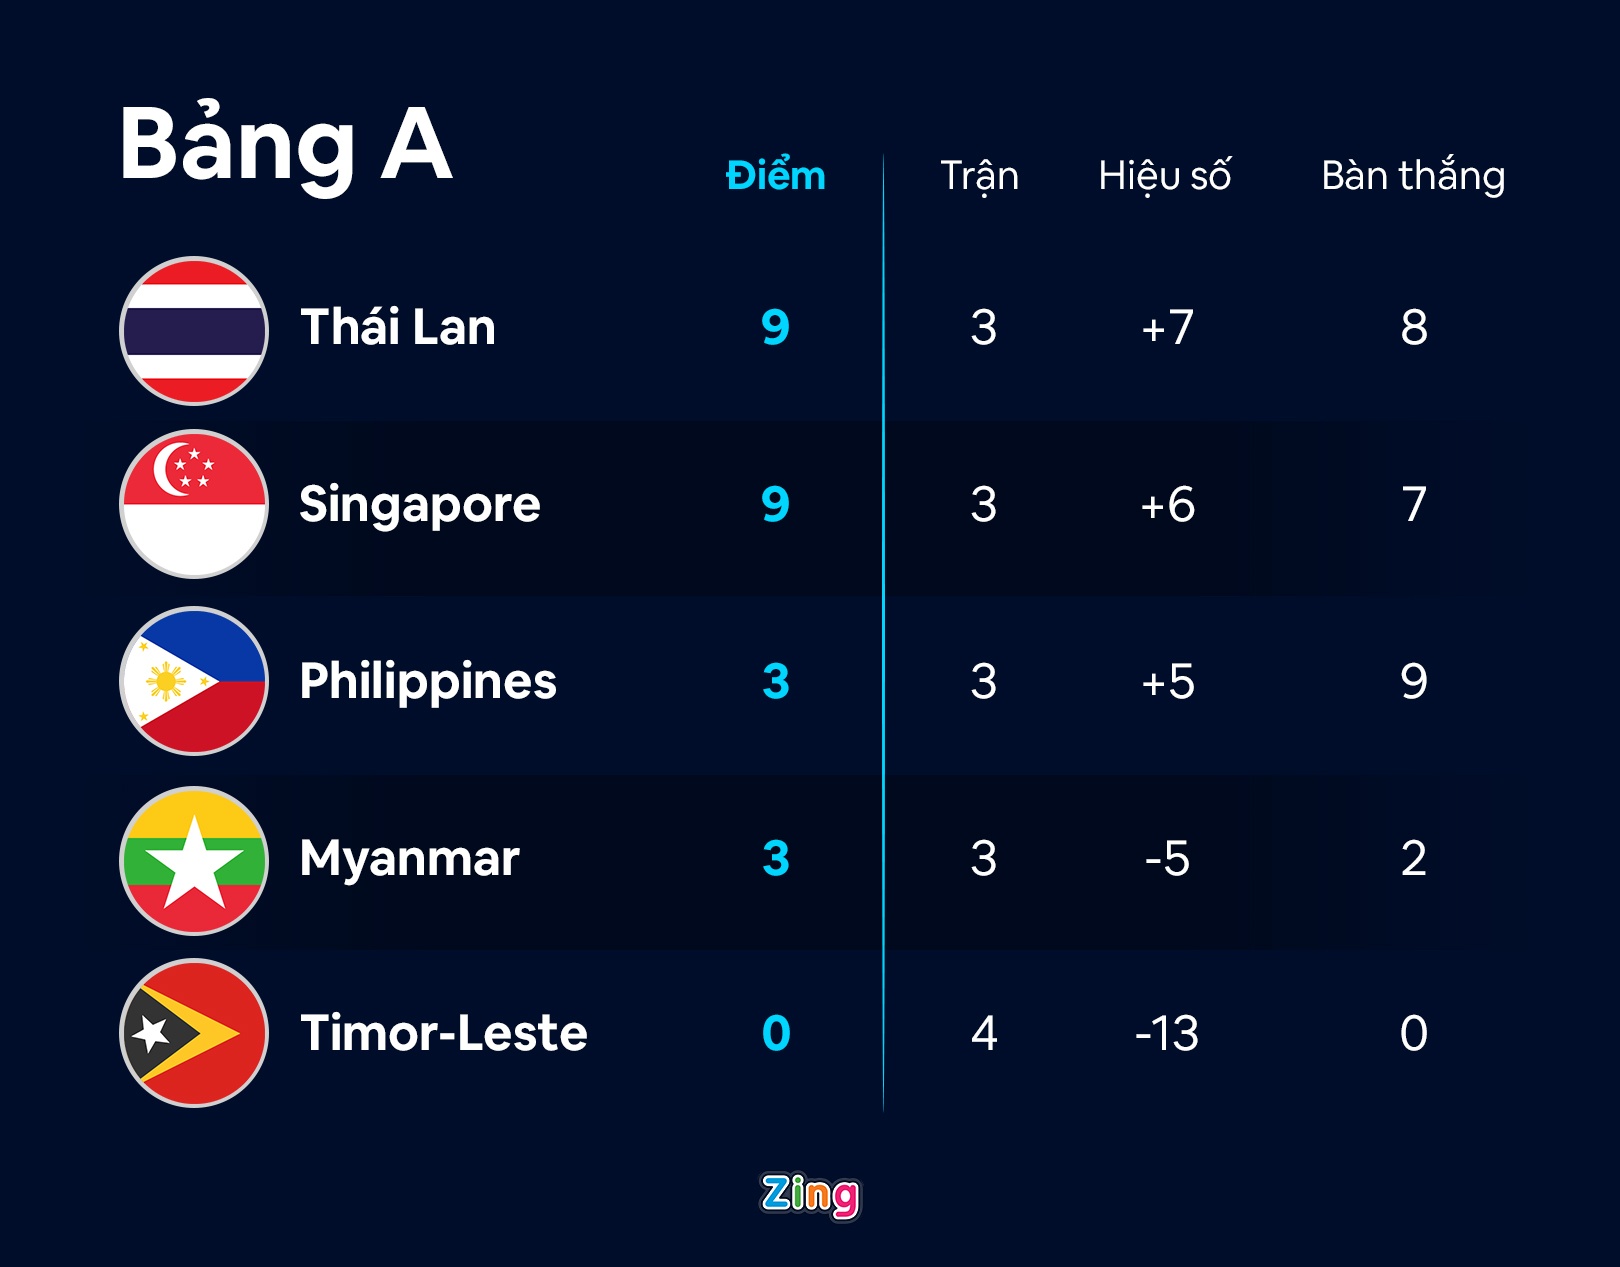Click the Thailand flag icon
1620x1267 pixels.
[x=194, y=331]
